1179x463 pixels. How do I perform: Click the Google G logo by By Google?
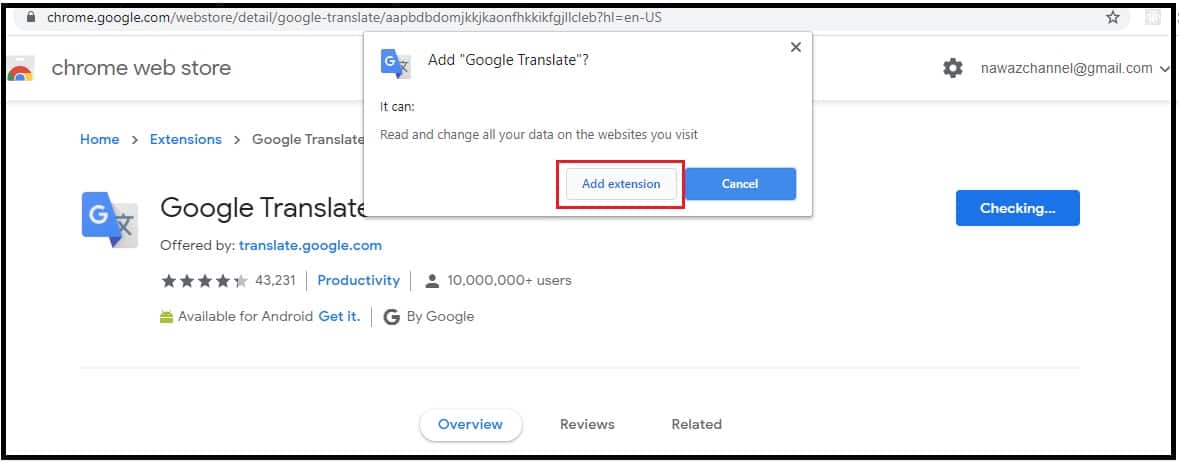[x=391, y=317]
